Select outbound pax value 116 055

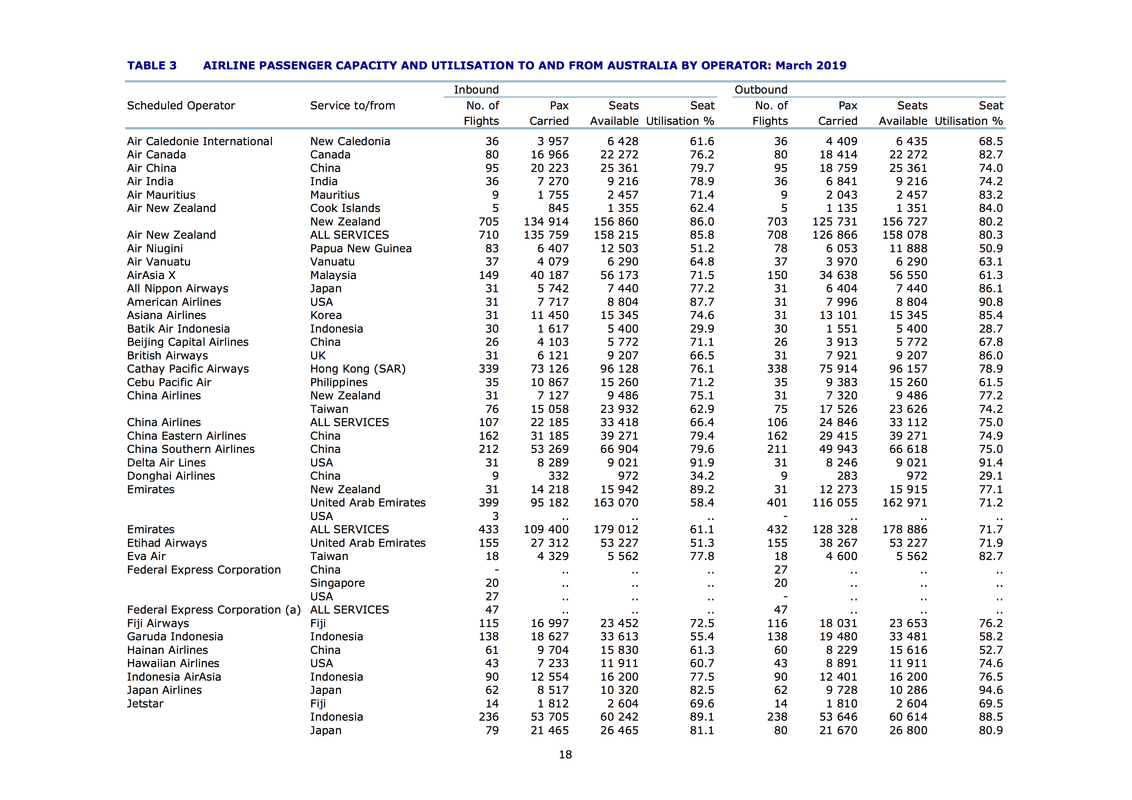(x=835, y=503)
